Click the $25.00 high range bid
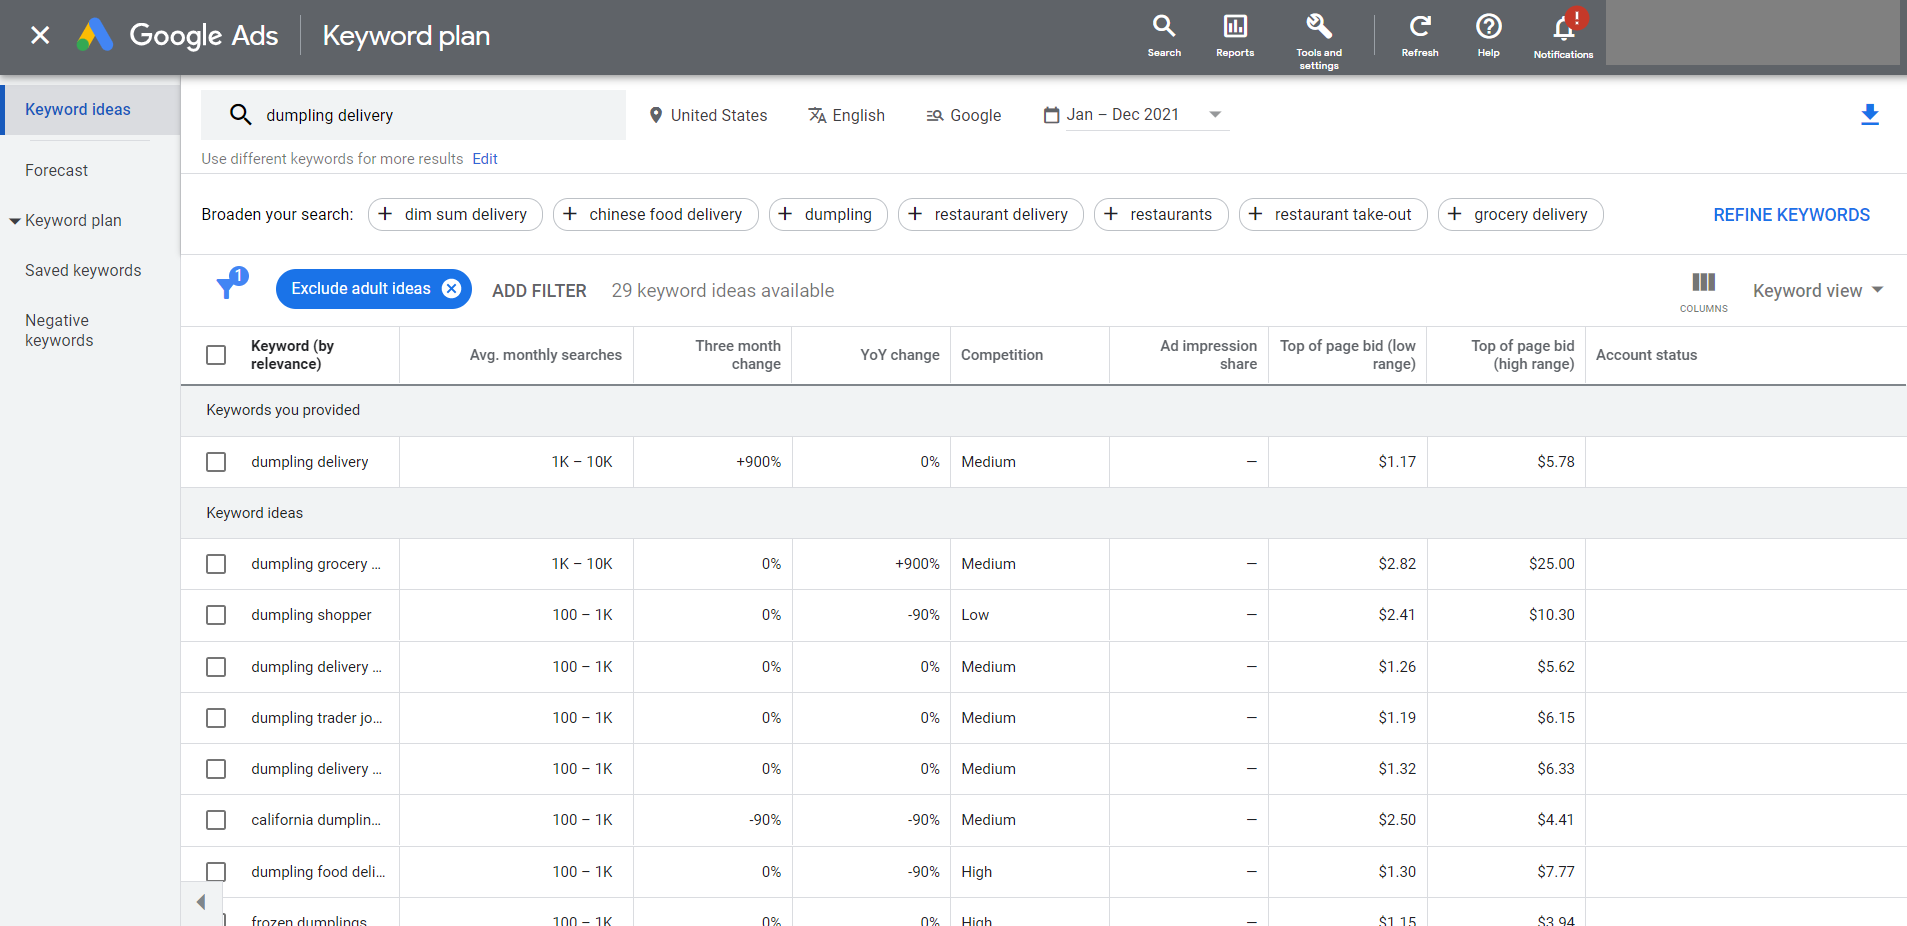Viewport: 1907px width, 926px height. pos(1551,564)
